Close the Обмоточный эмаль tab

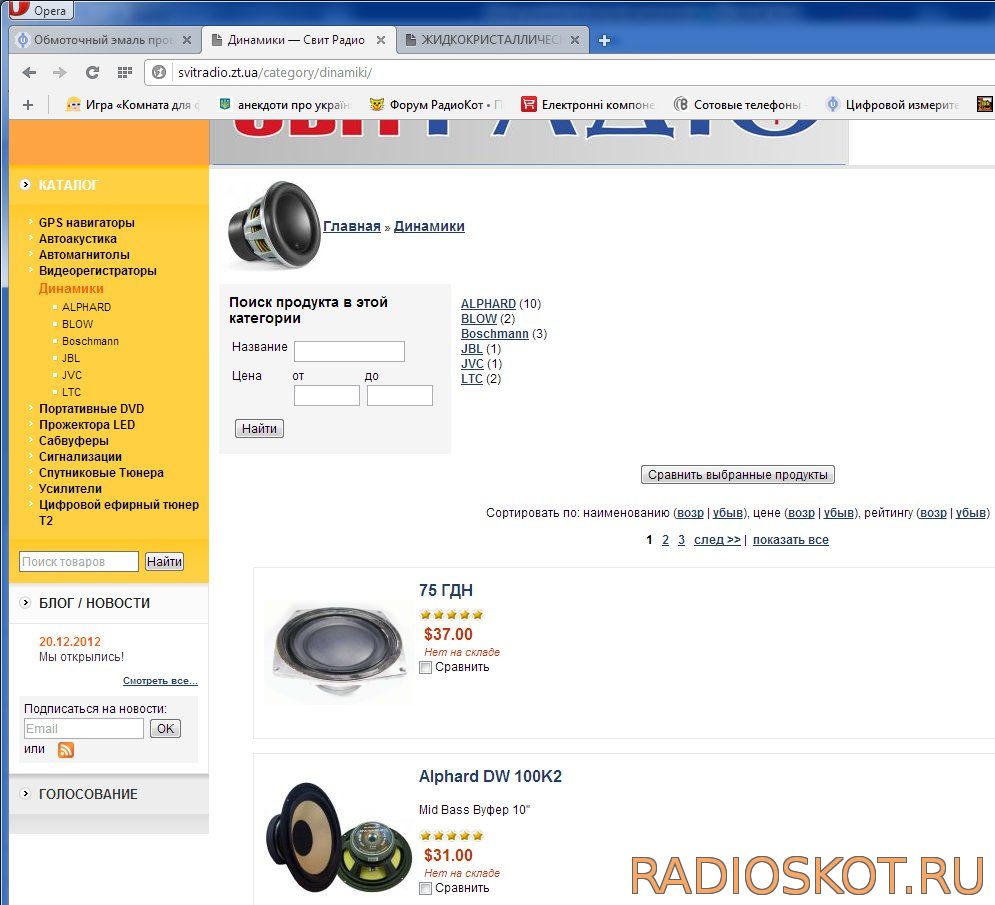click(187, 40)
